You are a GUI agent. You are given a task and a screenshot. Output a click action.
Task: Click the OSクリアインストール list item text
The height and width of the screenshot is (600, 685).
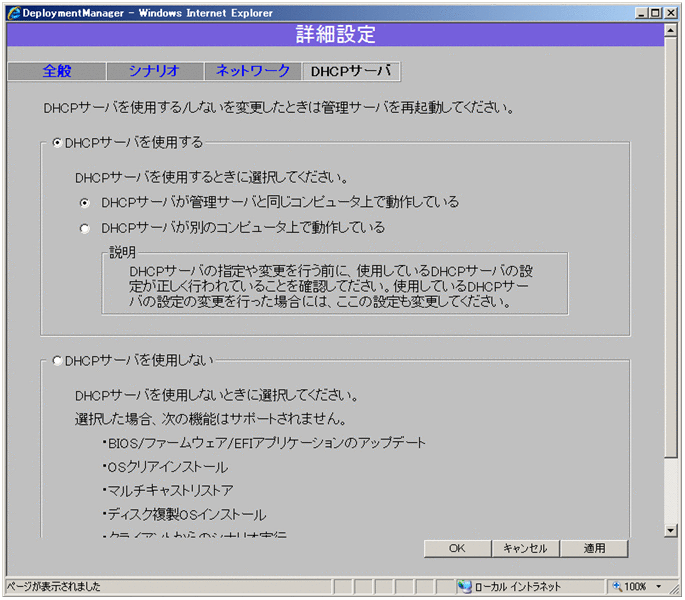click(x=166, y=467)
